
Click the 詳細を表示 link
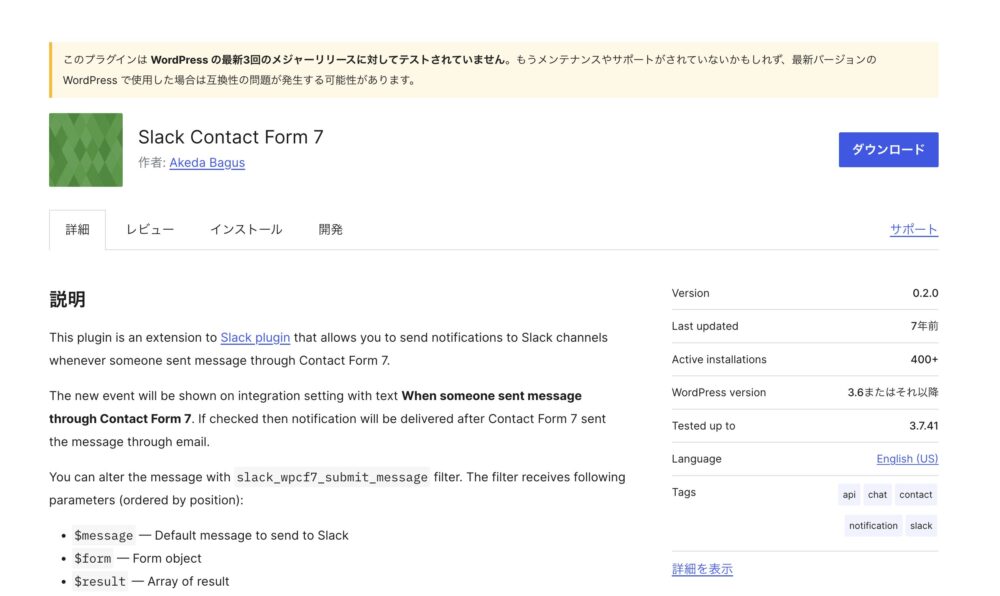[702, 569]
